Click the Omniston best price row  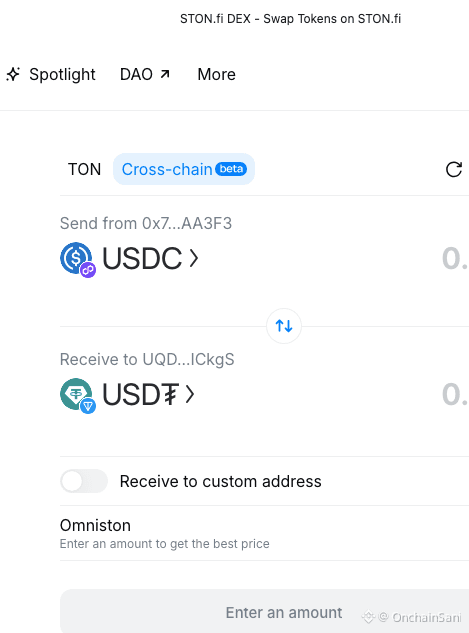(x=264, y=533)
